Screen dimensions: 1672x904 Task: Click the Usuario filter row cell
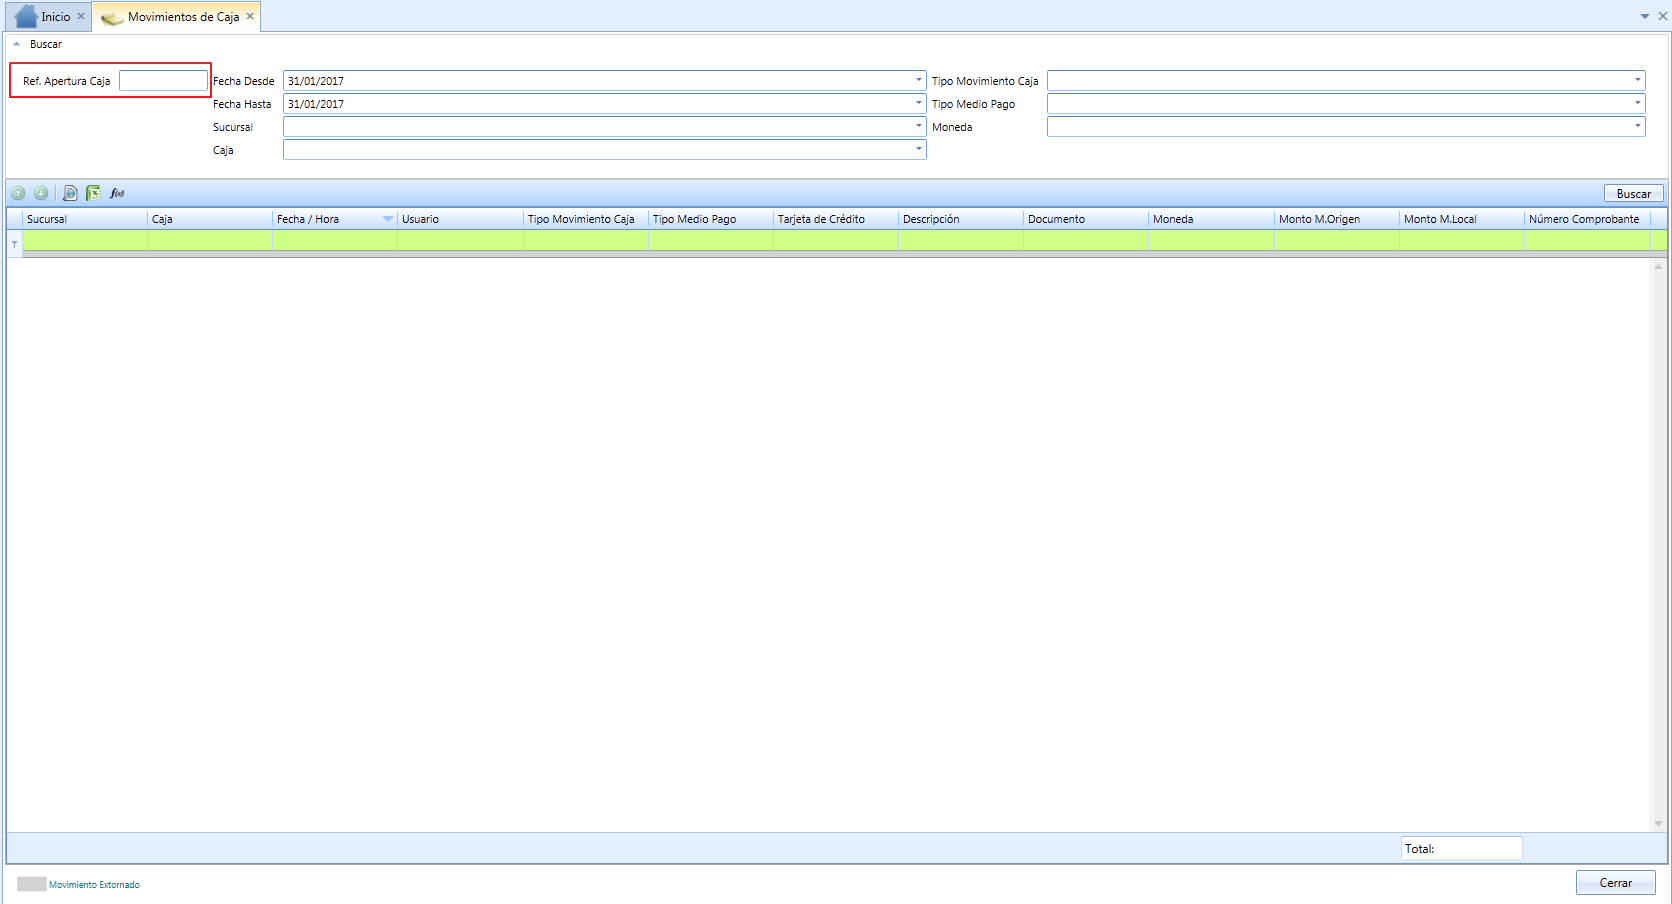pyautogui.click(x=460, y=240)
